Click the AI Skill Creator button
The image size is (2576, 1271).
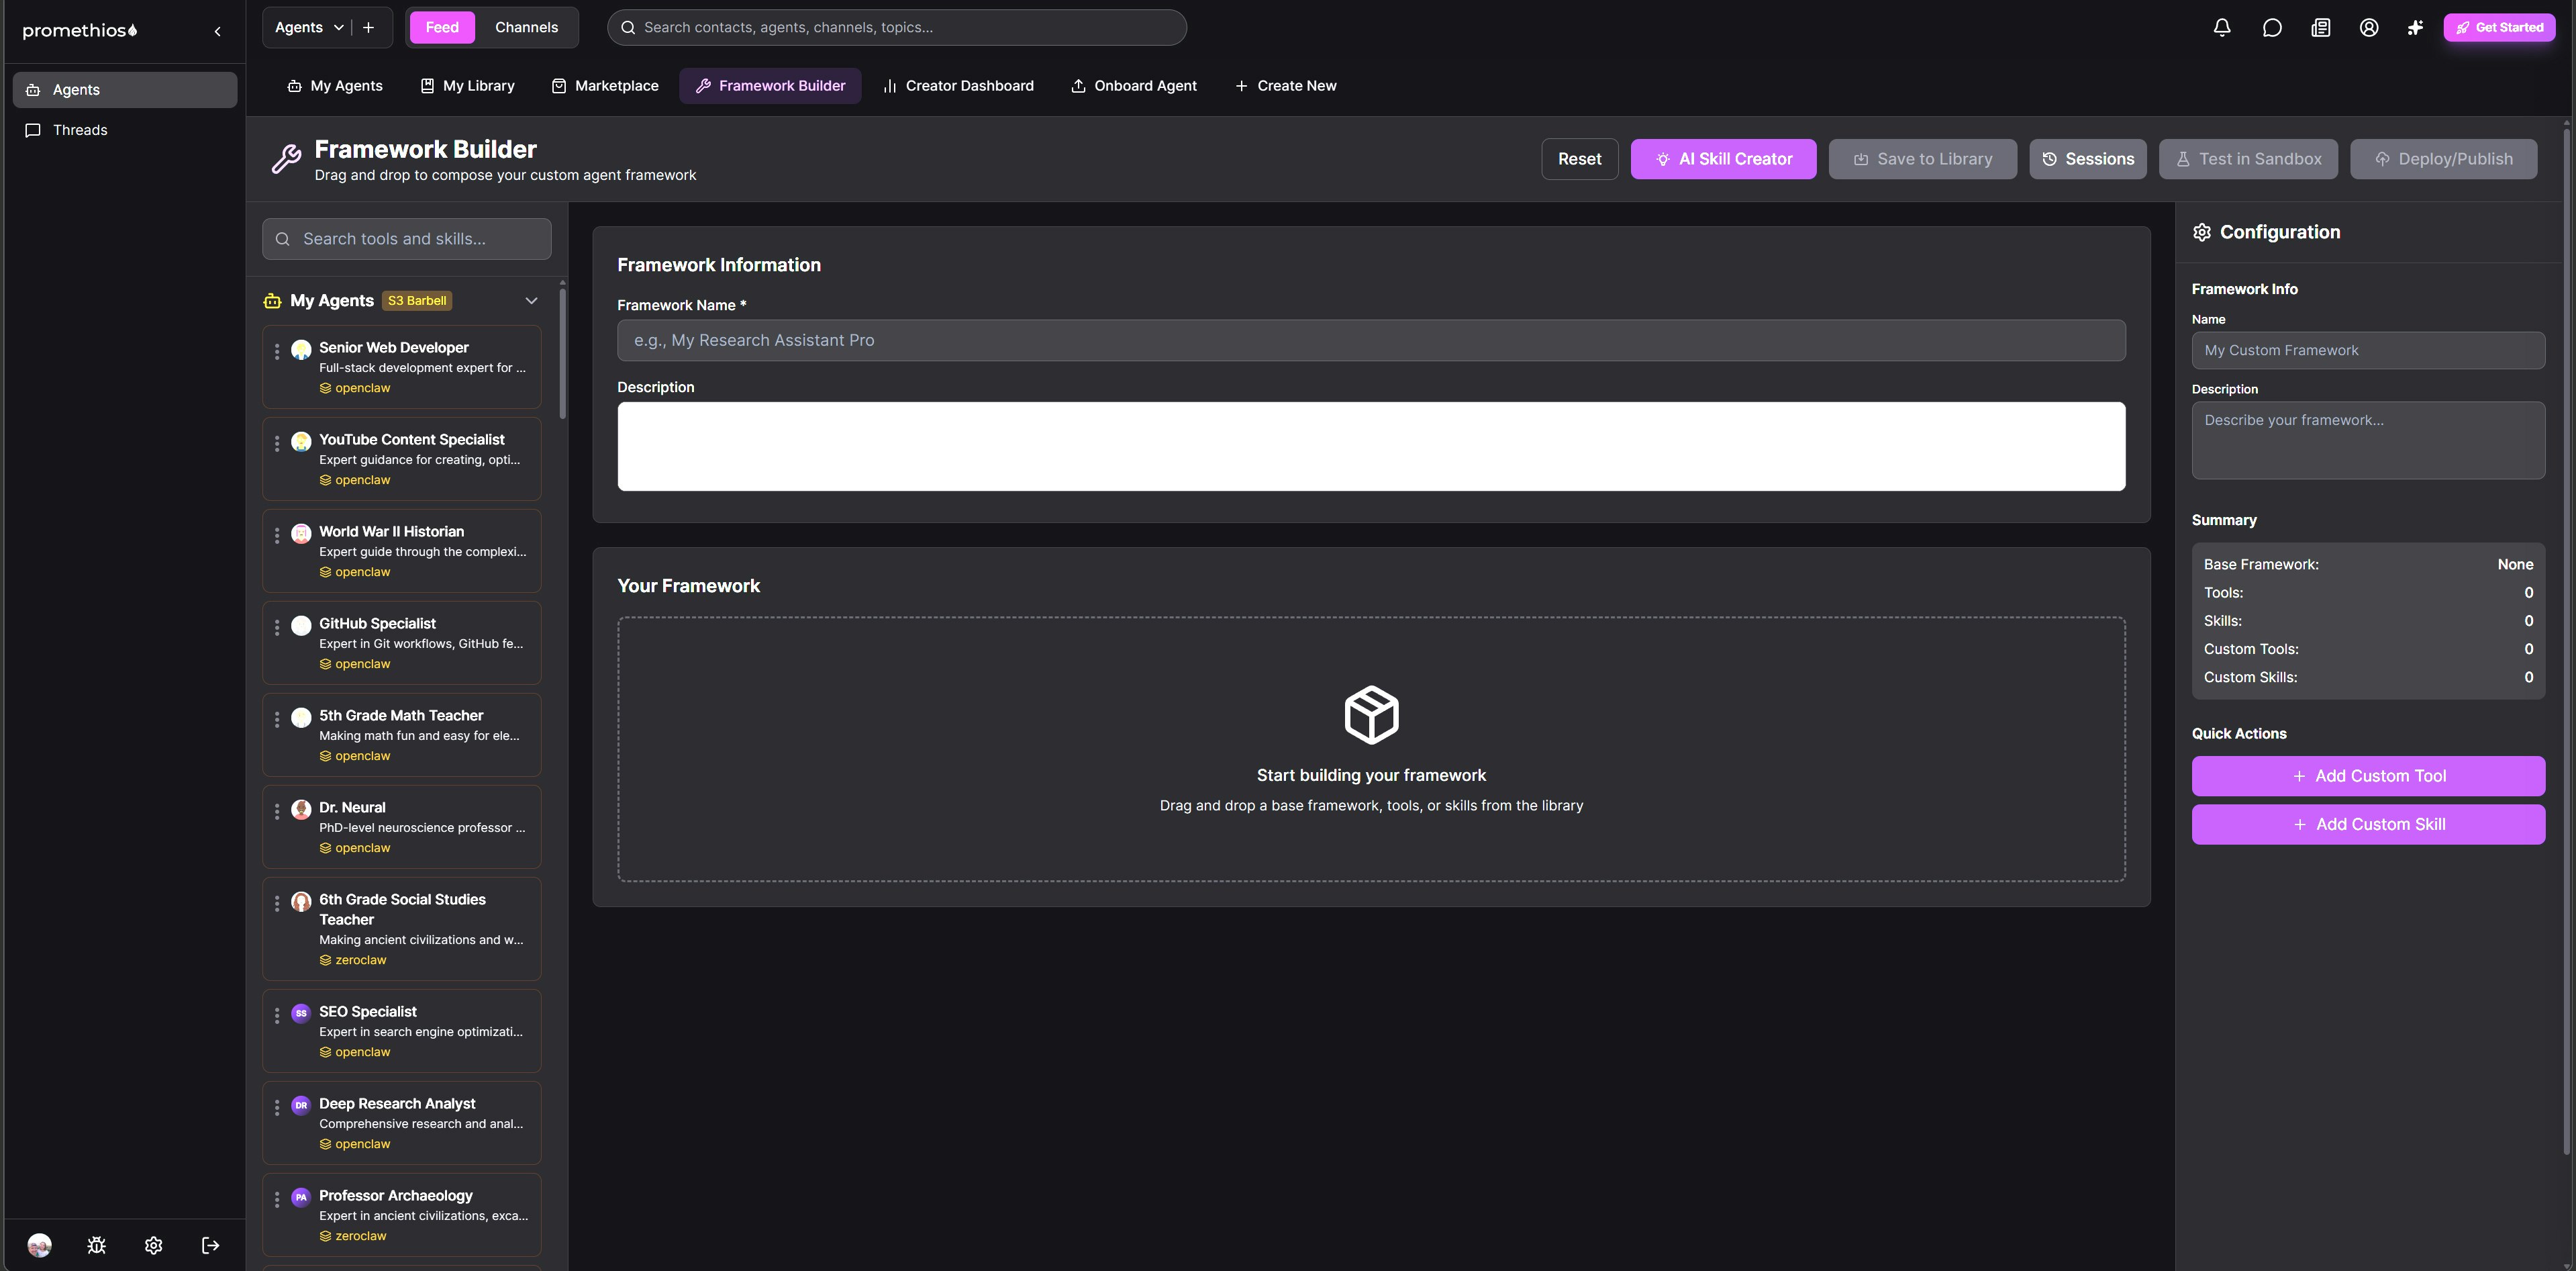(1722, 159)
